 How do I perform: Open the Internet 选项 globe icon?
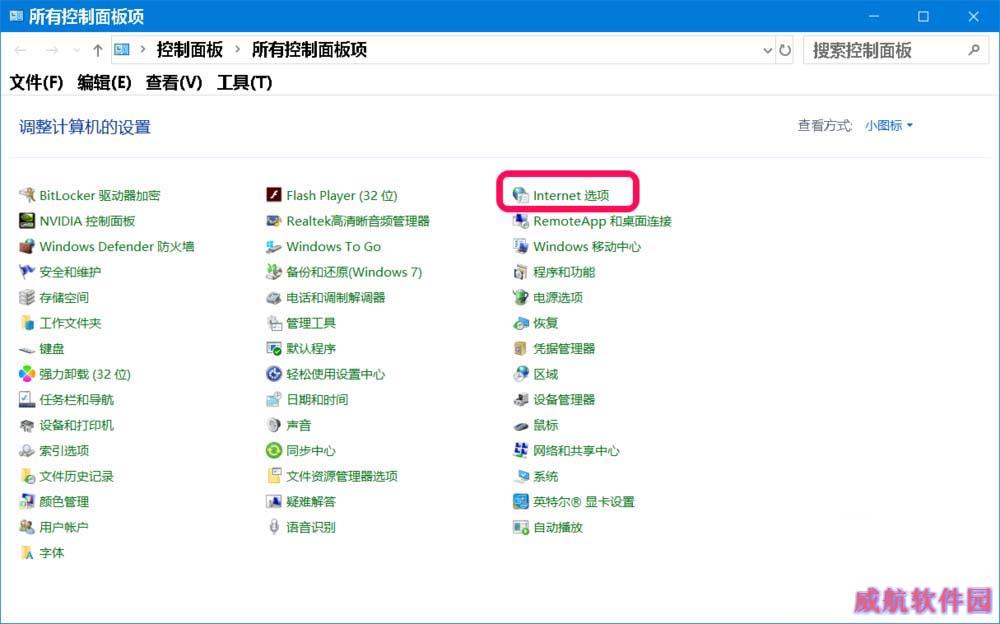point(520,195)
